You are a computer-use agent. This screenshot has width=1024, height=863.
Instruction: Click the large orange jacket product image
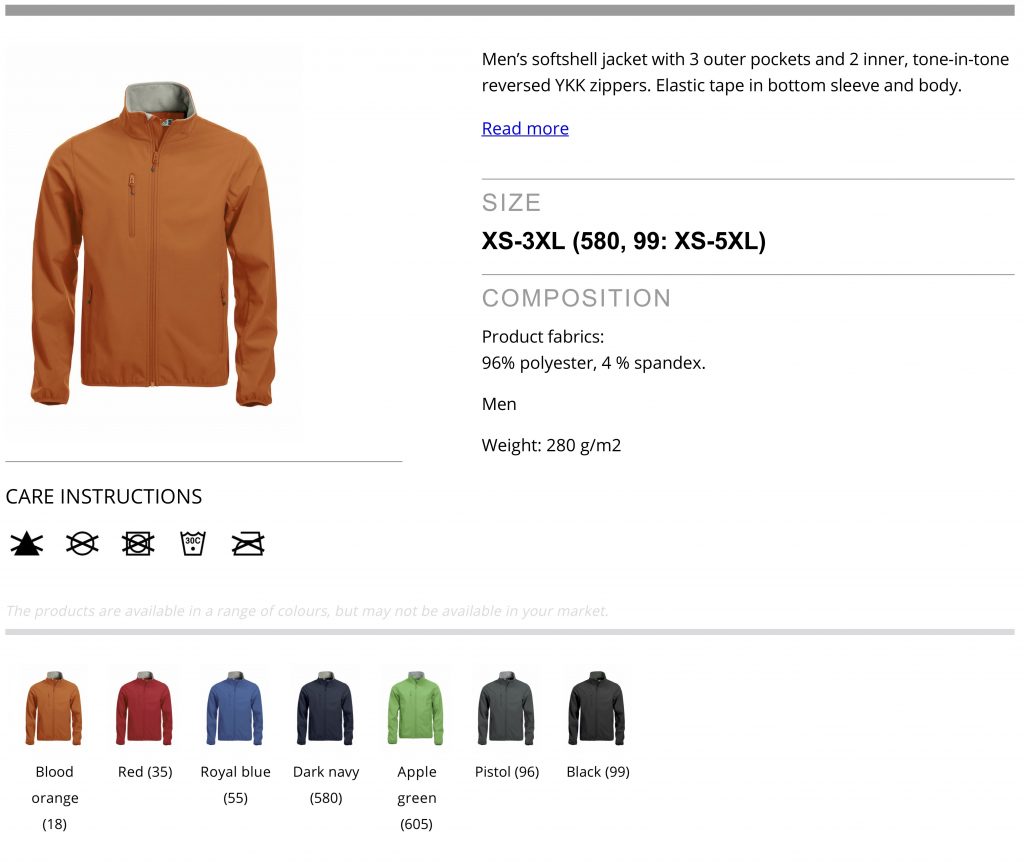click(155, 244)
